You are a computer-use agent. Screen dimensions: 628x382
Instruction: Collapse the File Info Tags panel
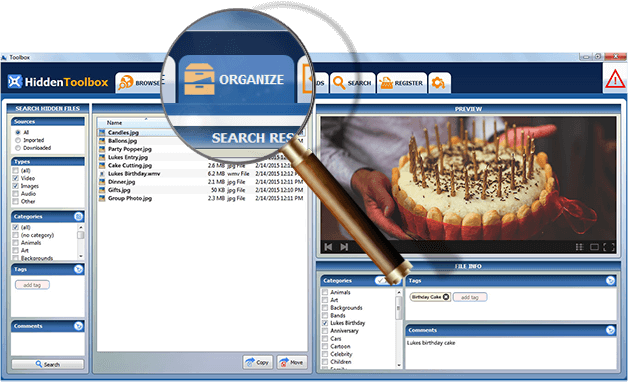click(610, 281)
